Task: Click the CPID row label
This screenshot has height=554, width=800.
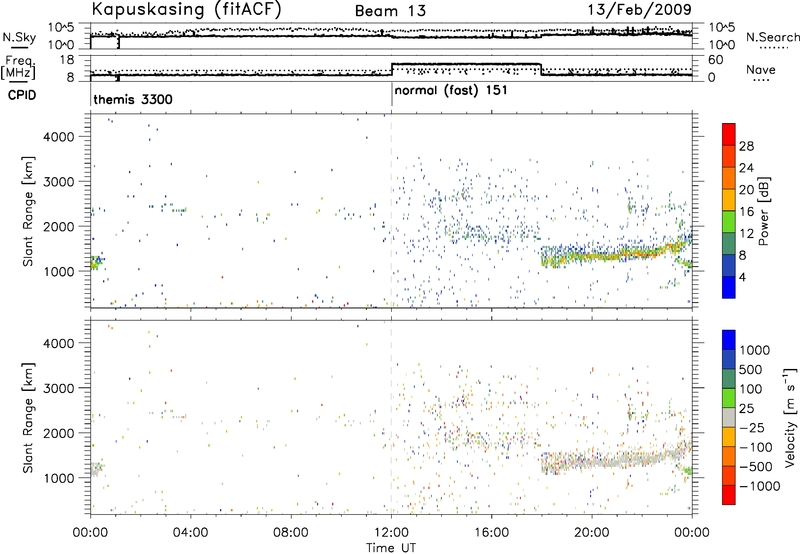Action: [x=22, y=95]
